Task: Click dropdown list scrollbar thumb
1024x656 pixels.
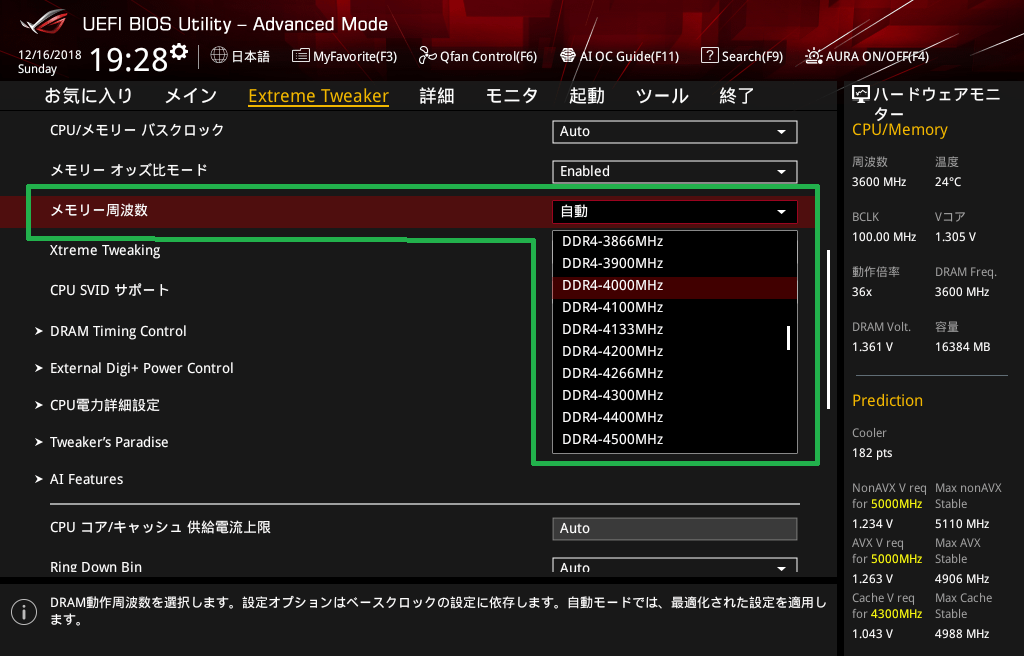Action: point(788,338)
